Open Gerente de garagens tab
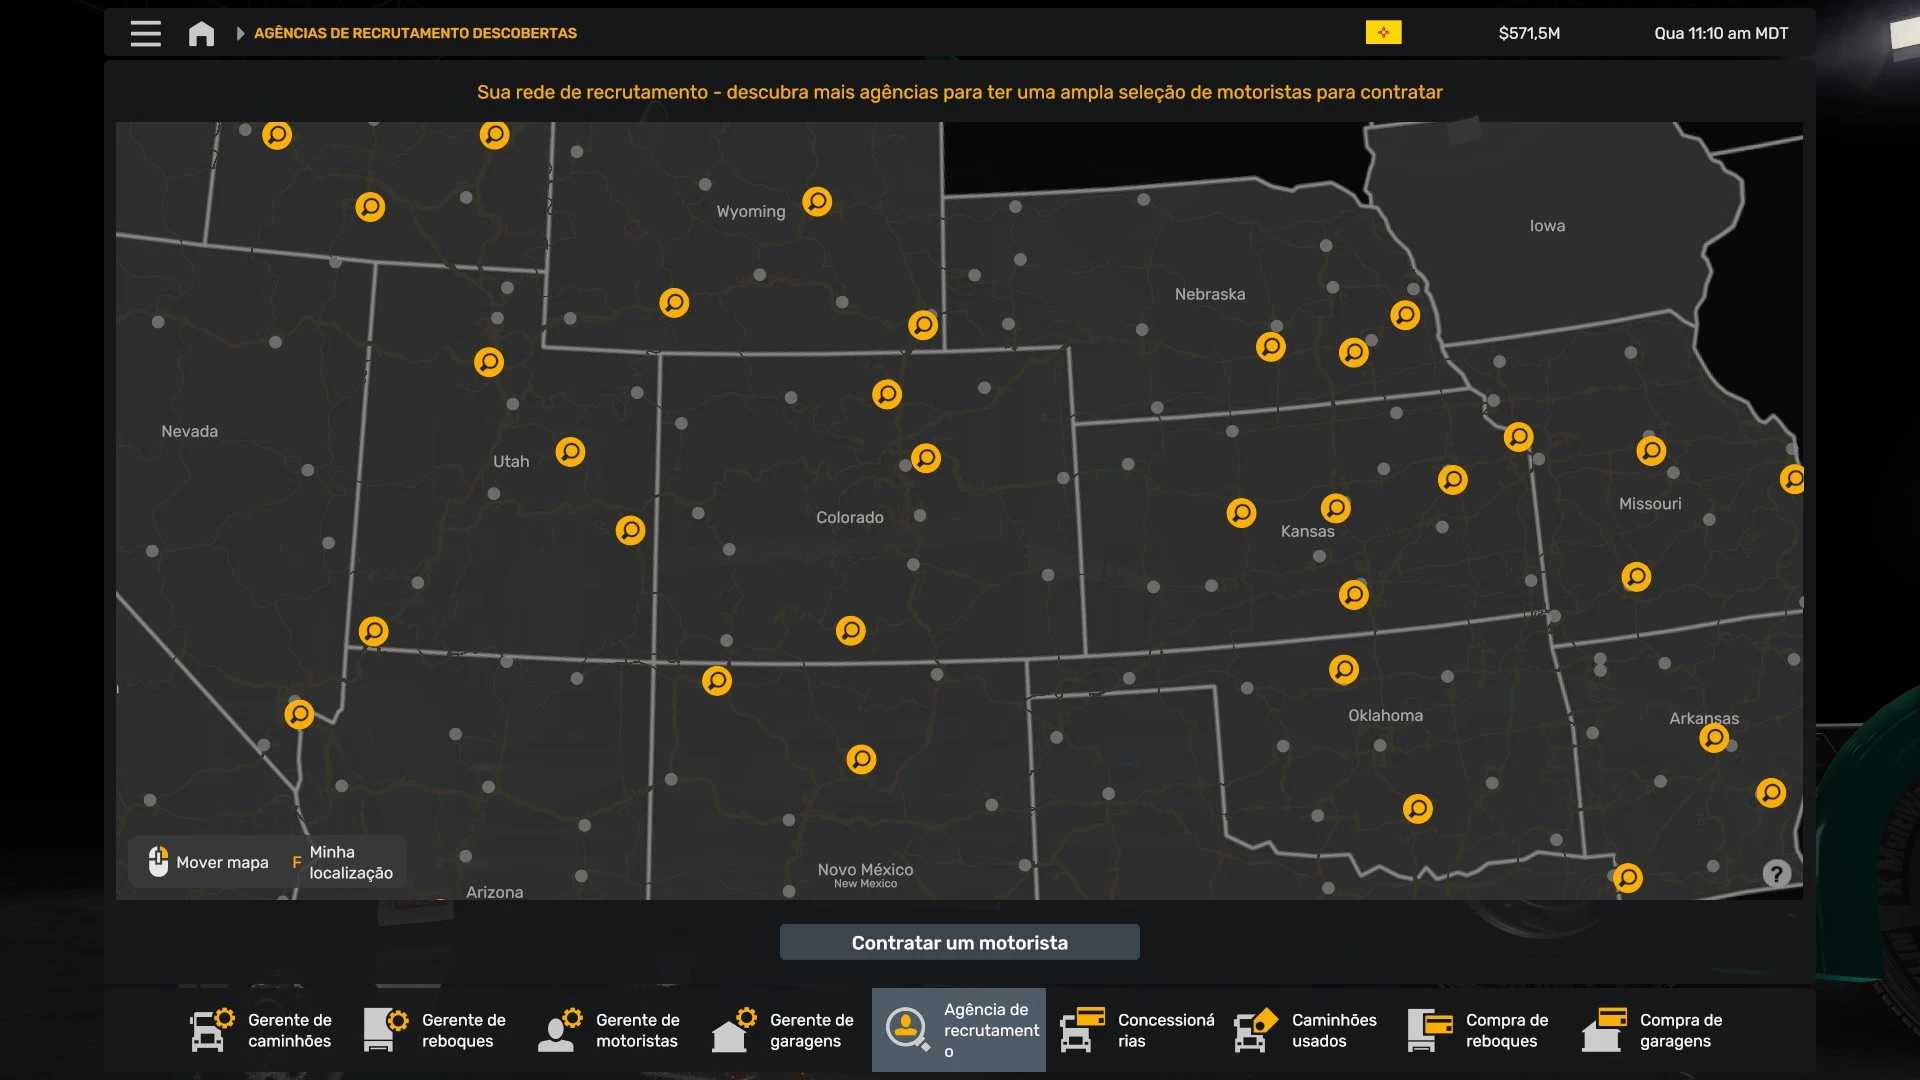 (x=785, y=1030)
